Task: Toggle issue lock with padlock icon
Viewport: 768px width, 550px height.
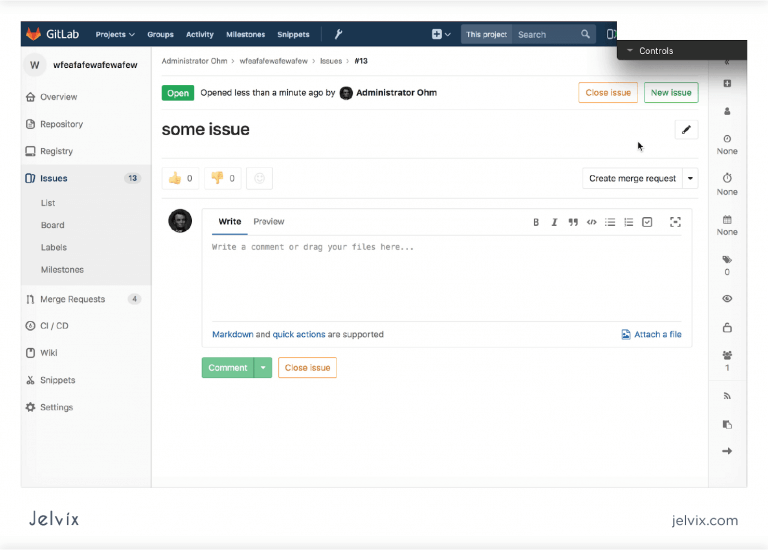Action: (727, 327)
